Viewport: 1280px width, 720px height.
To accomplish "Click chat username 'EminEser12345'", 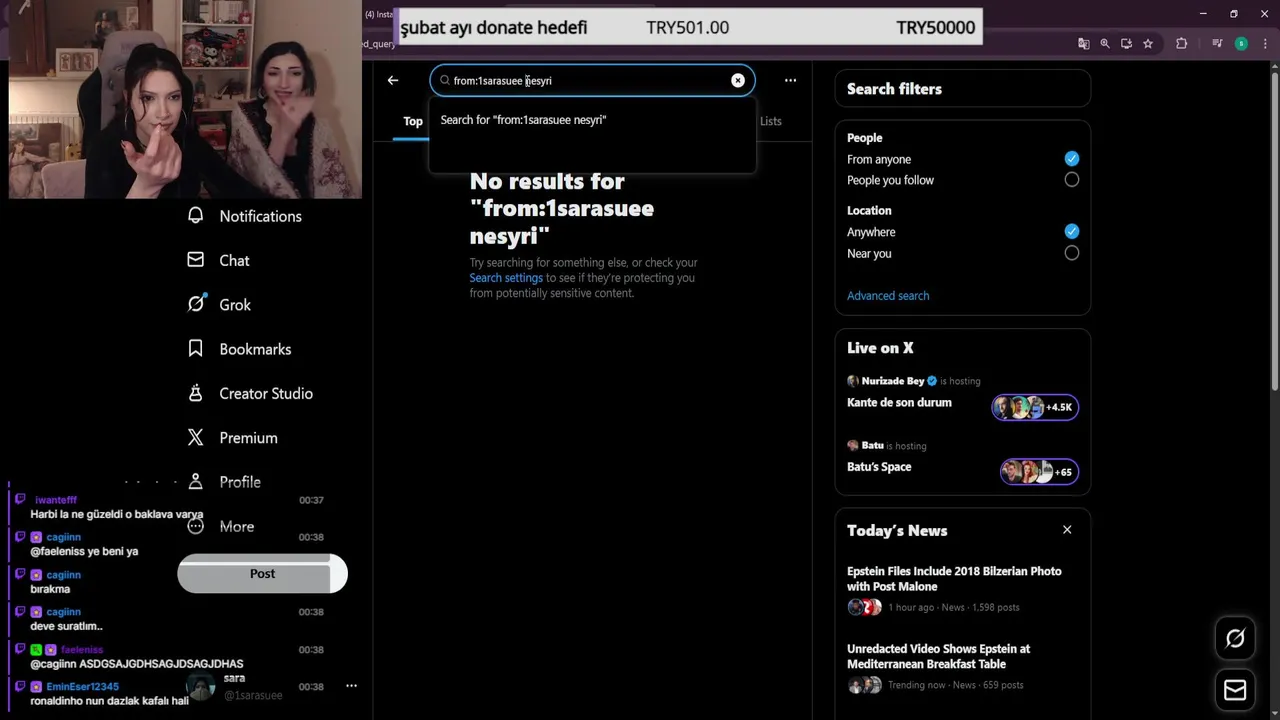I will [x=83, y=687].
